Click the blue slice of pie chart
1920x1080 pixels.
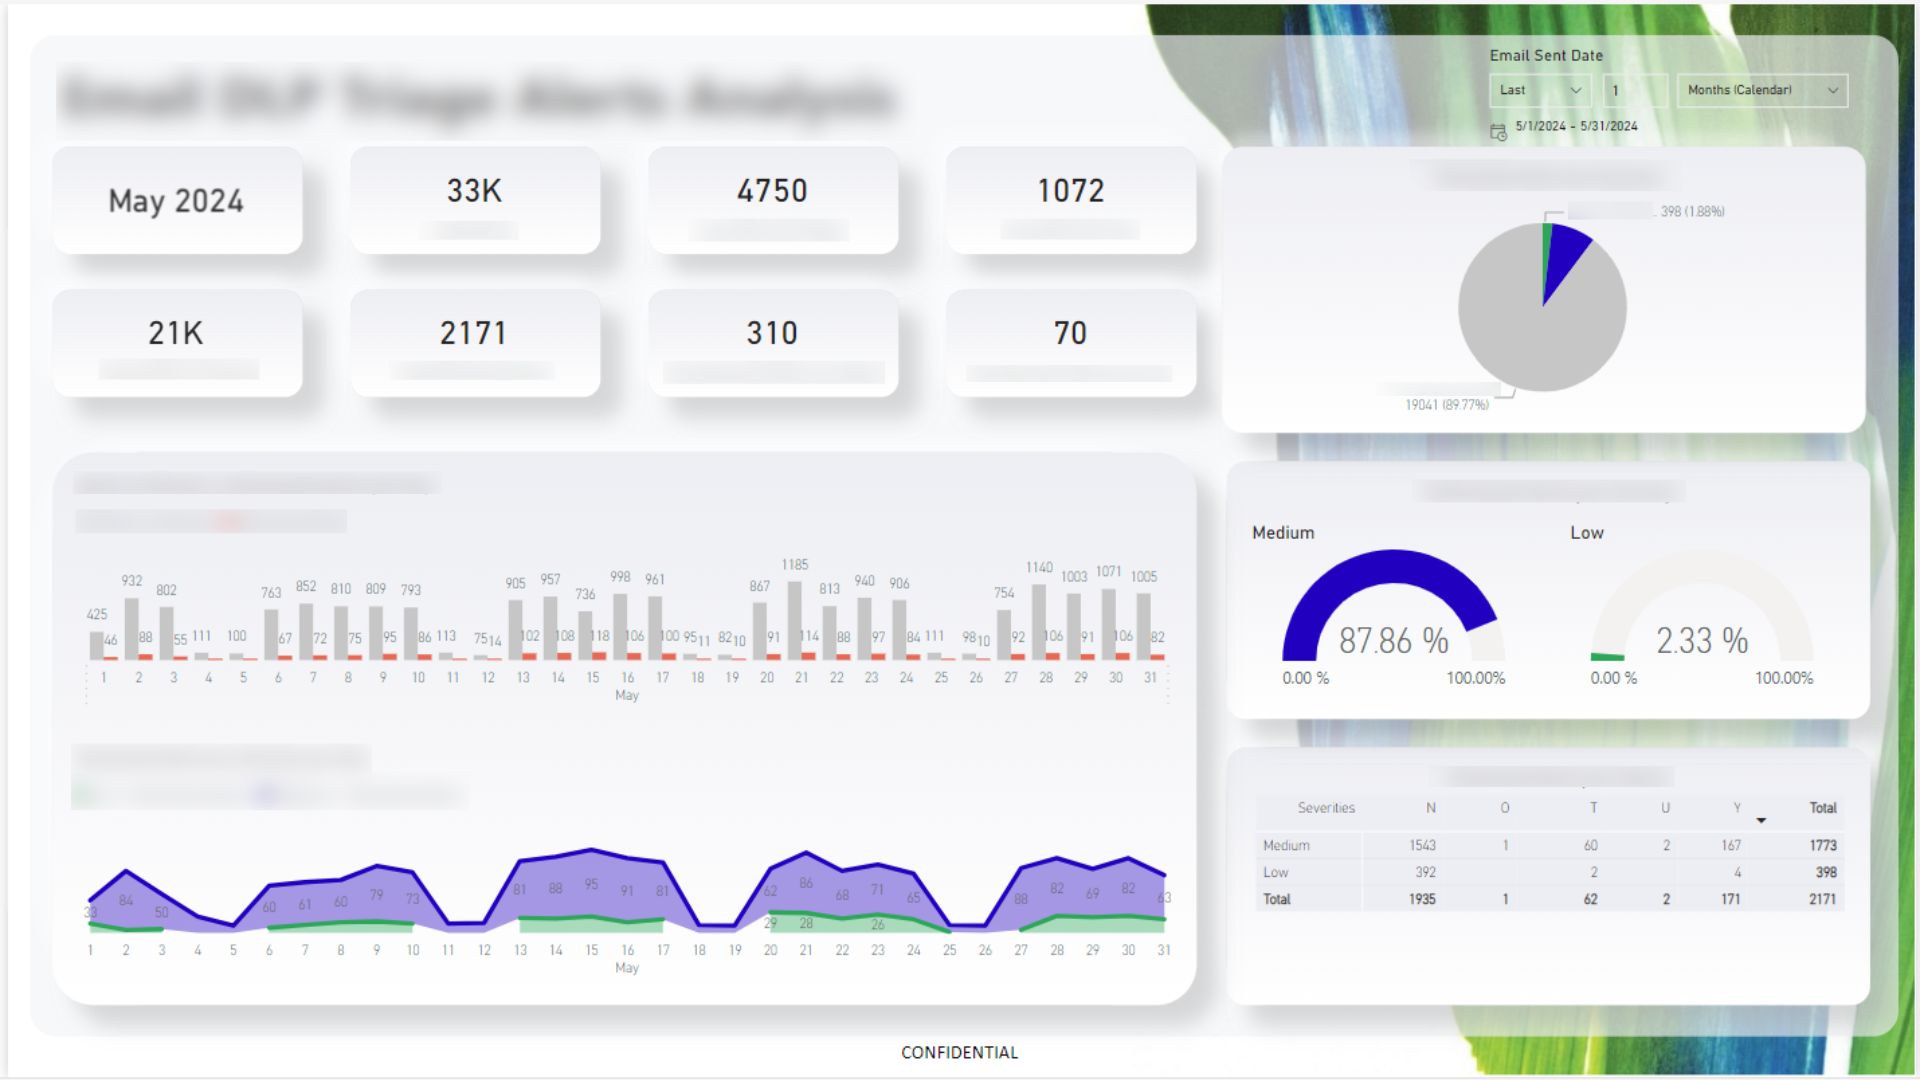(1564, 258)
